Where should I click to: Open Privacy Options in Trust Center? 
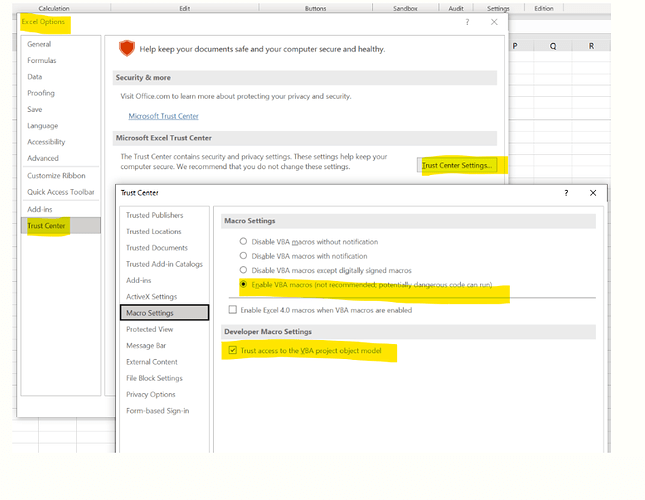151,394
